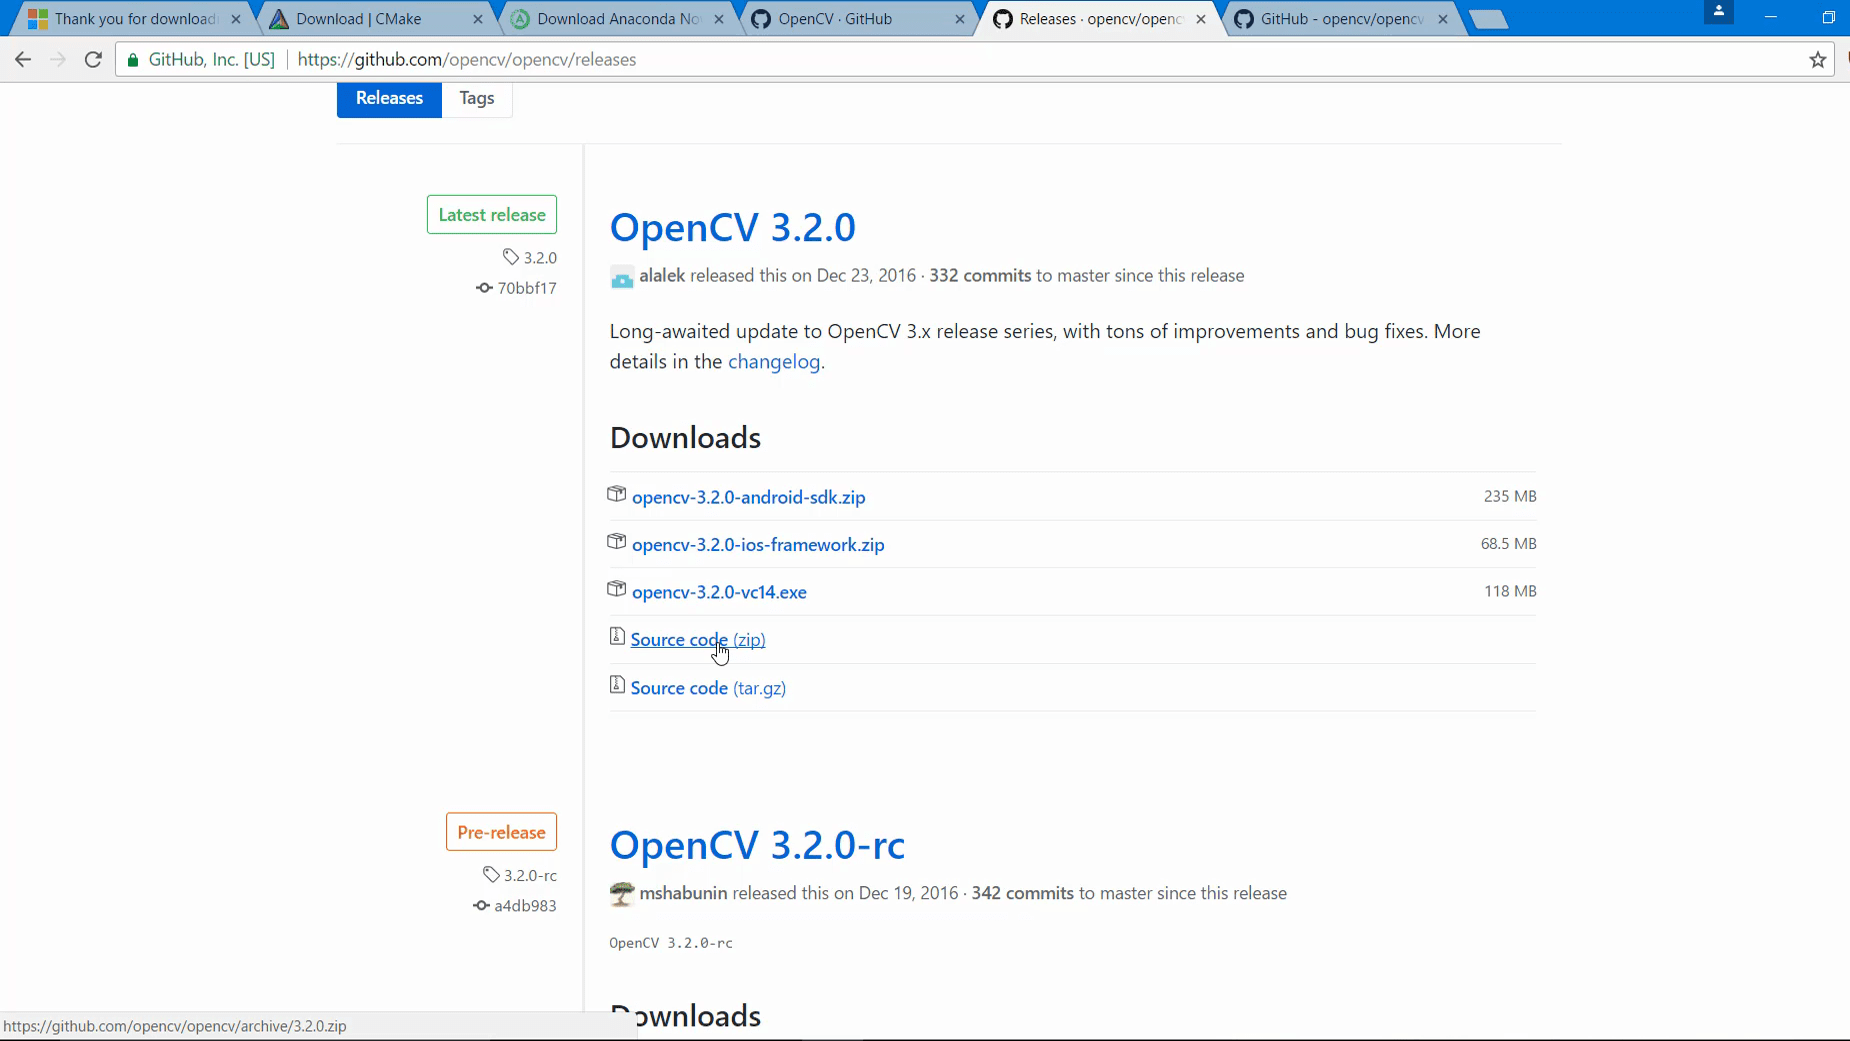Click the 'OpenCV 3.2.0-rc' monospace description

click(x=671, y=943)
